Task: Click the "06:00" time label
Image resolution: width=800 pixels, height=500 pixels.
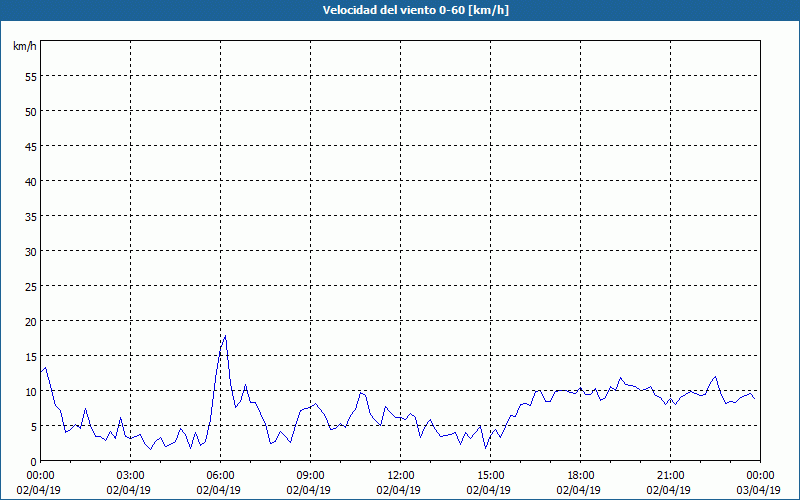Action: point(220,476)
